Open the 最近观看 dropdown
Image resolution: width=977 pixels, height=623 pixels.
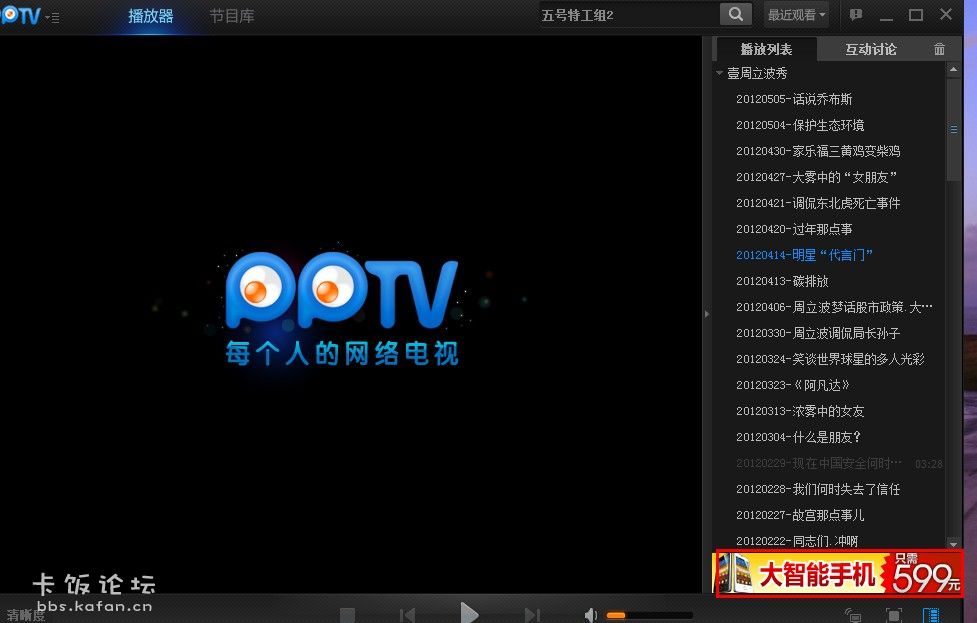pyautogui.click(x=796, y=14)
